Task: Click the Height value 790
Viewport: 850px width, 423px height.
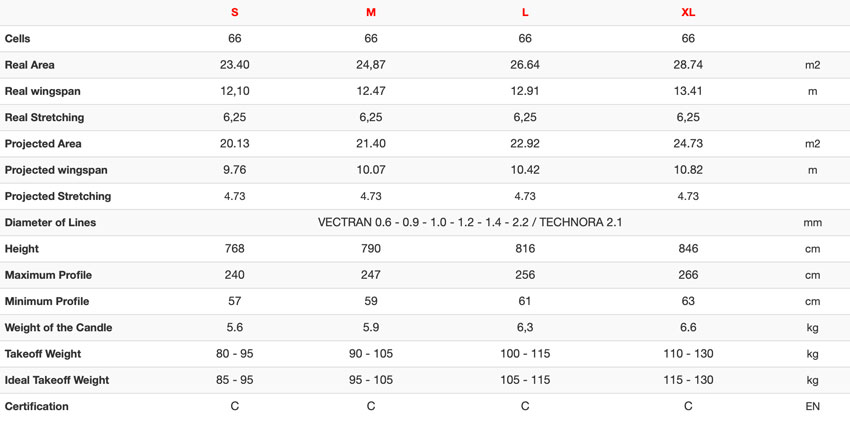Action: click(x=371, y=249)
